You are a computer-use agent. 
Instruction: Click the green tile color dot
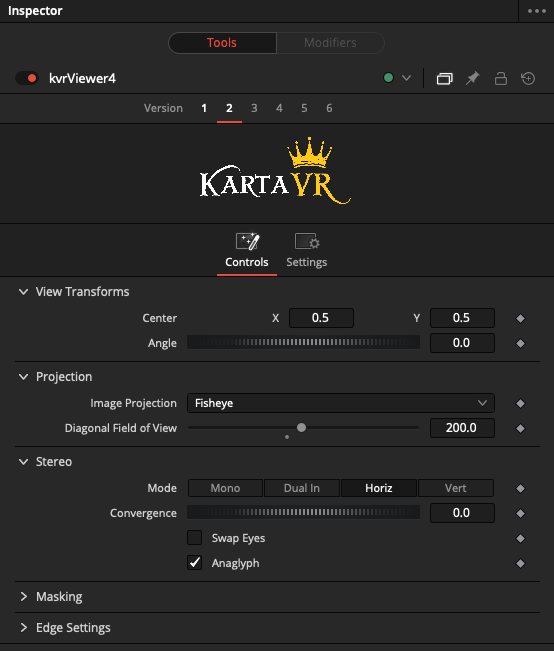388,78
